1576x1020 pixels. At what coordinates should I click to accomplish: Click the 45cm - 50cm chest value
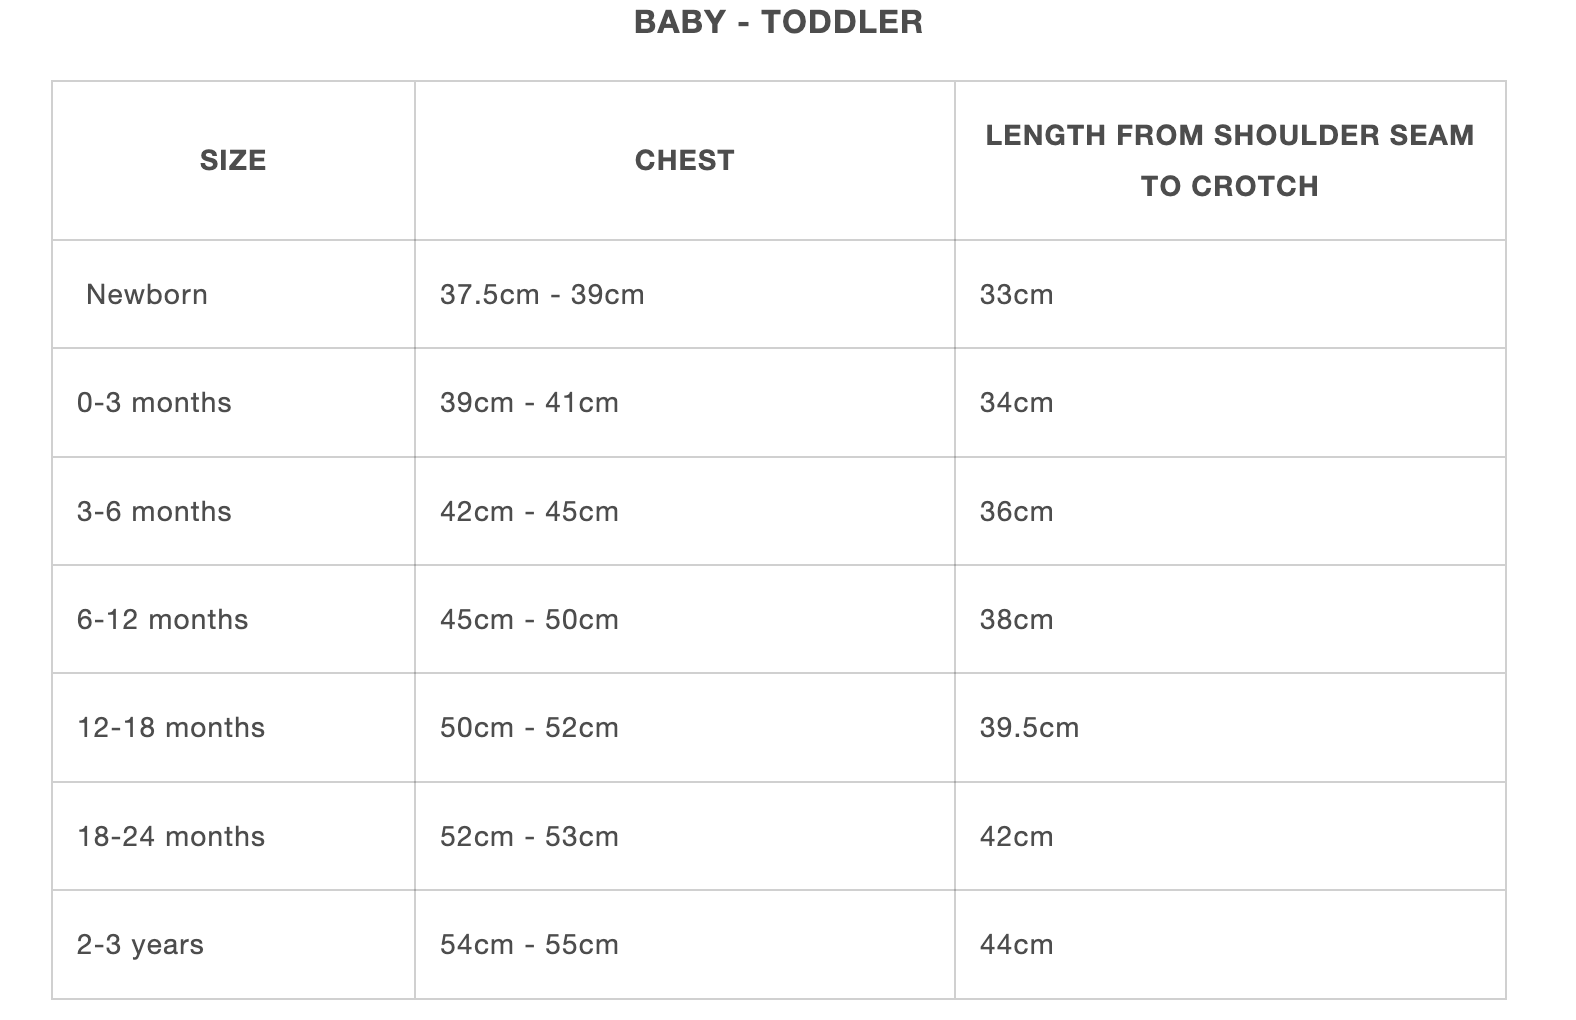pyautogui.click(x=529, y=619)
